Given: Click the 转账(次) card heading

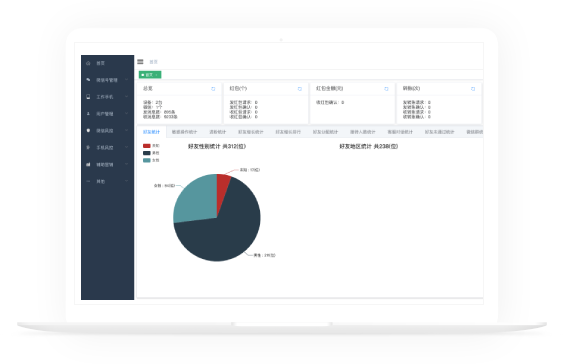Looking at the screenshot, I should [411, 88].
